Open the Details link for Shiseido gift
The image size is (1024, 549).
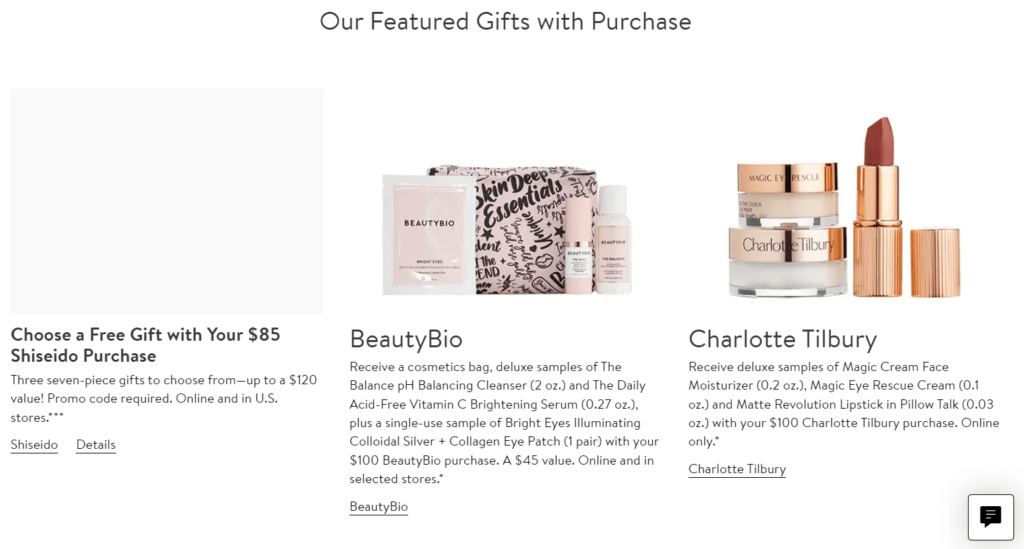pos(96,445)
